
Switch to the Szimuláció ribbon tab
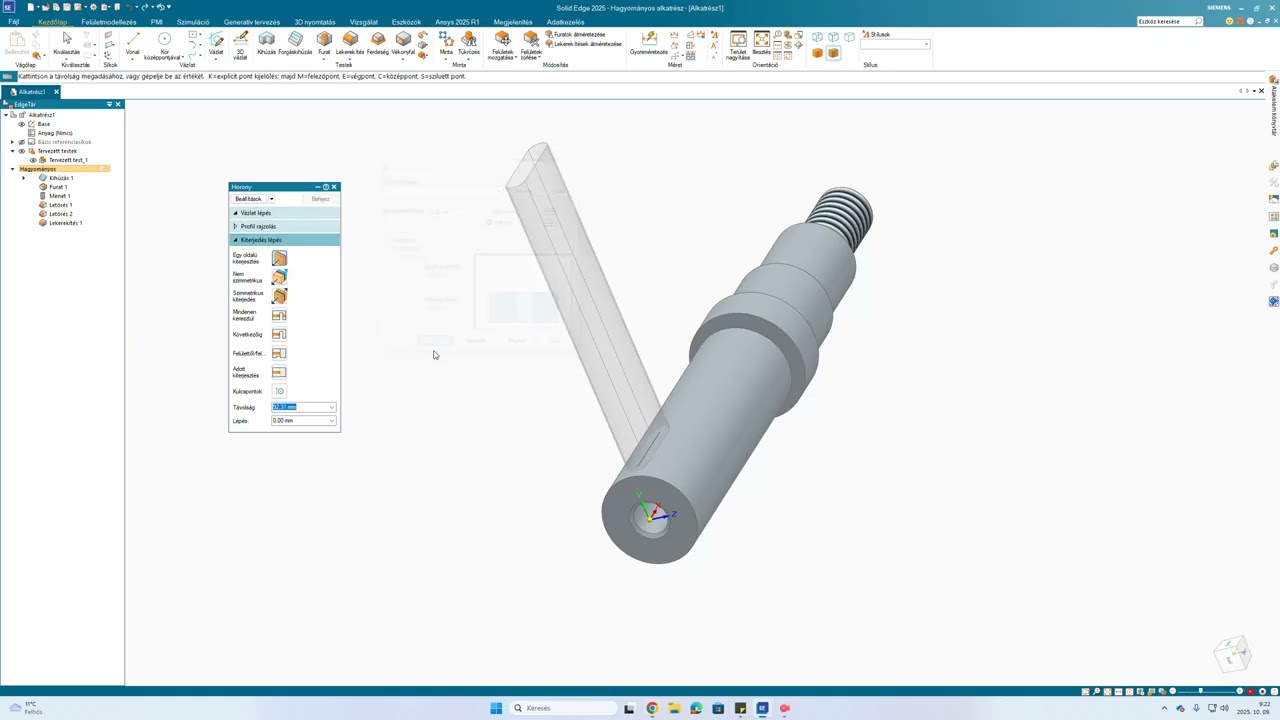(193, 22)
